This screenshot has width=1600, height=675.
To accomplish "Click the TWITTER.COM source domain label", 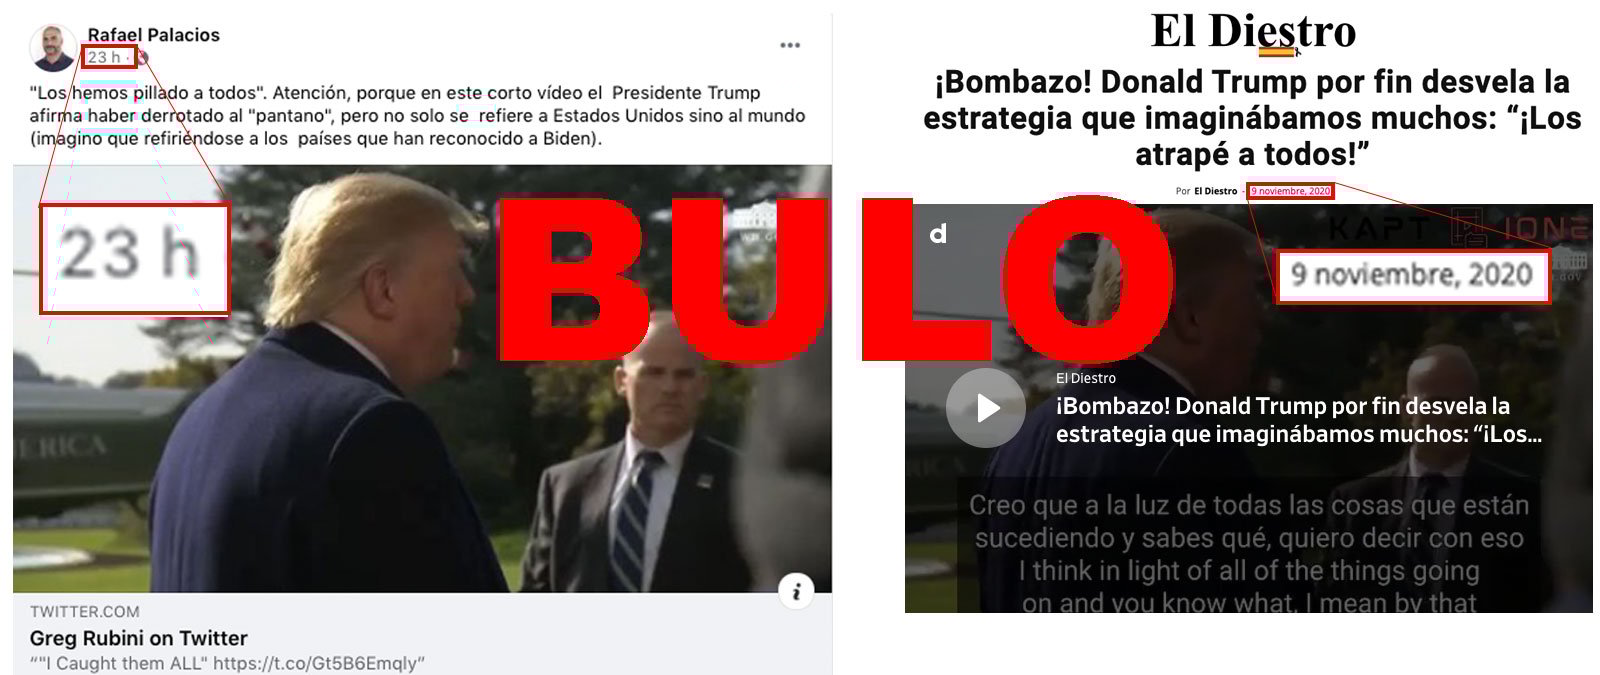I will click(85, 611).
